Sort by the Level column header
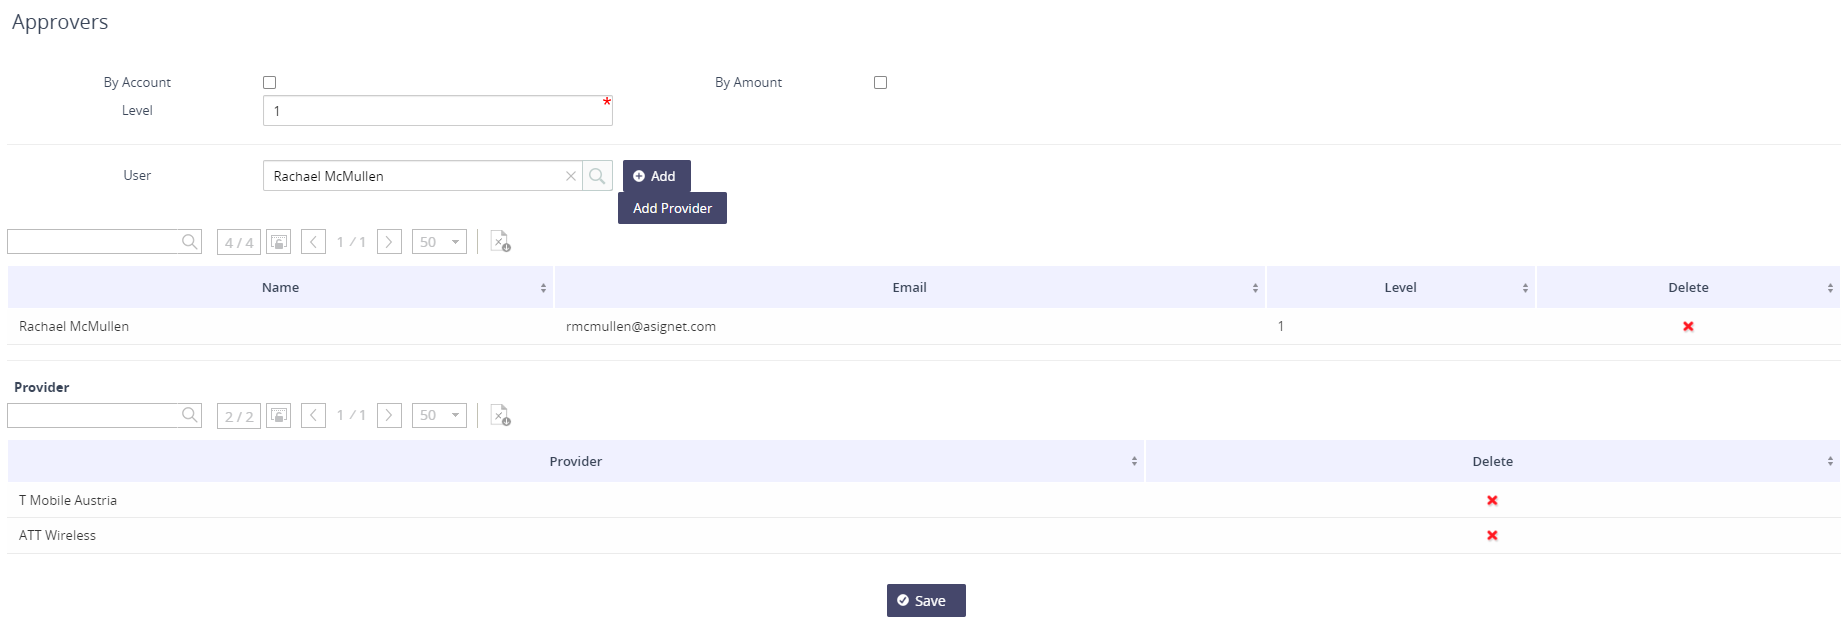This screenshot has width=1841, height=644. [x=1399, y=288]
